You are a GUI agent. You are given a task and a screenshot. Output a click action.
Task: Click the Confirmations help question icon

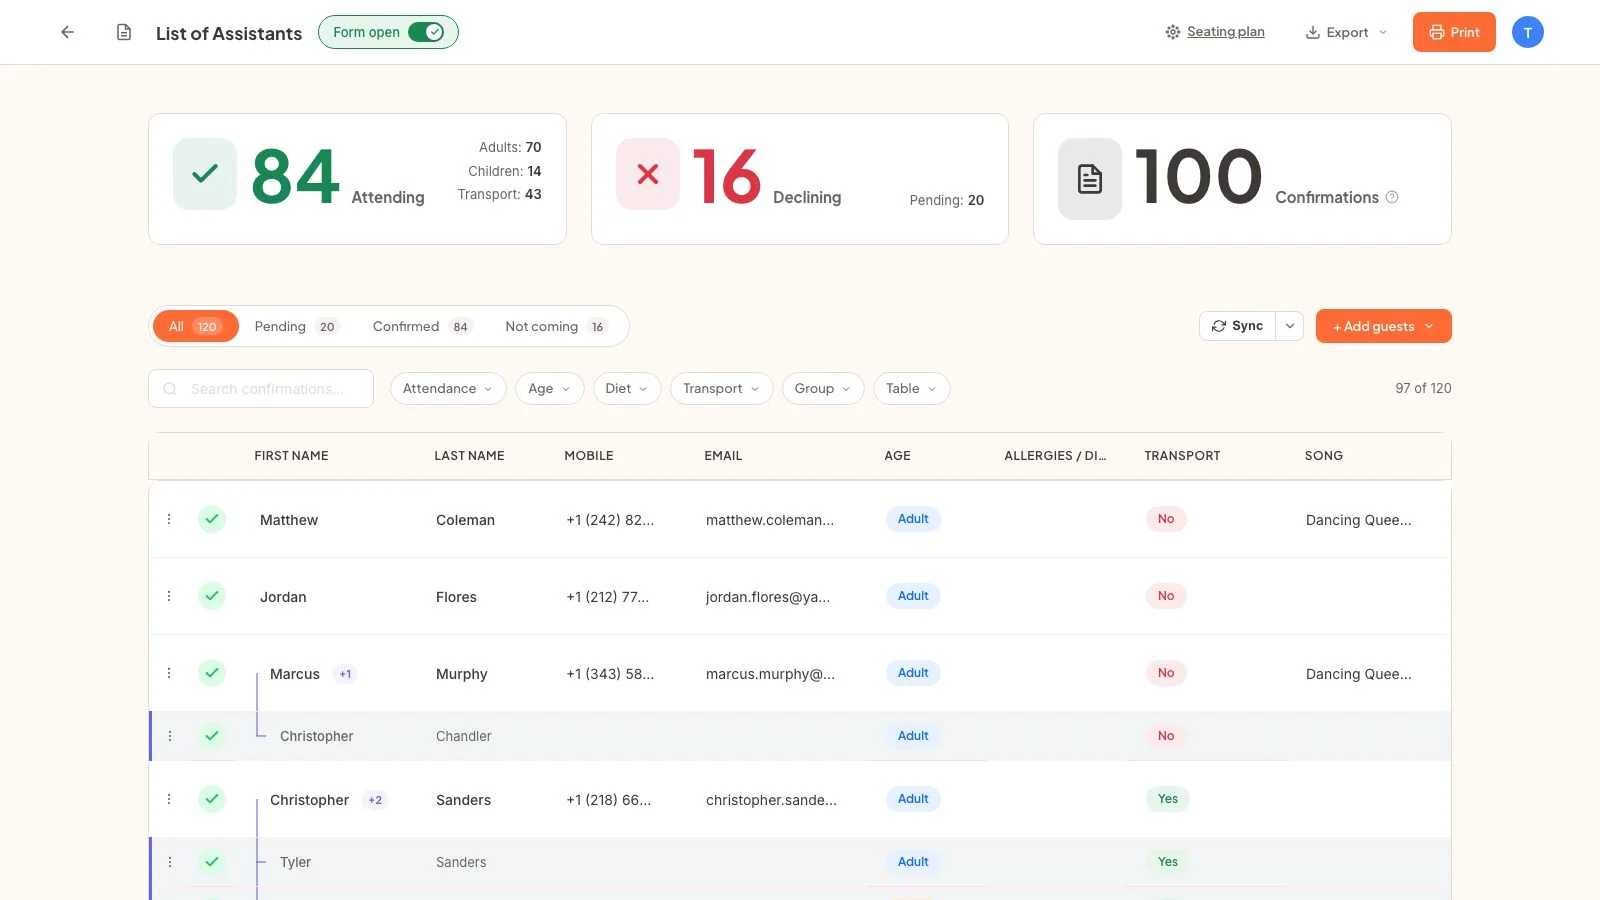(1392, 197)
